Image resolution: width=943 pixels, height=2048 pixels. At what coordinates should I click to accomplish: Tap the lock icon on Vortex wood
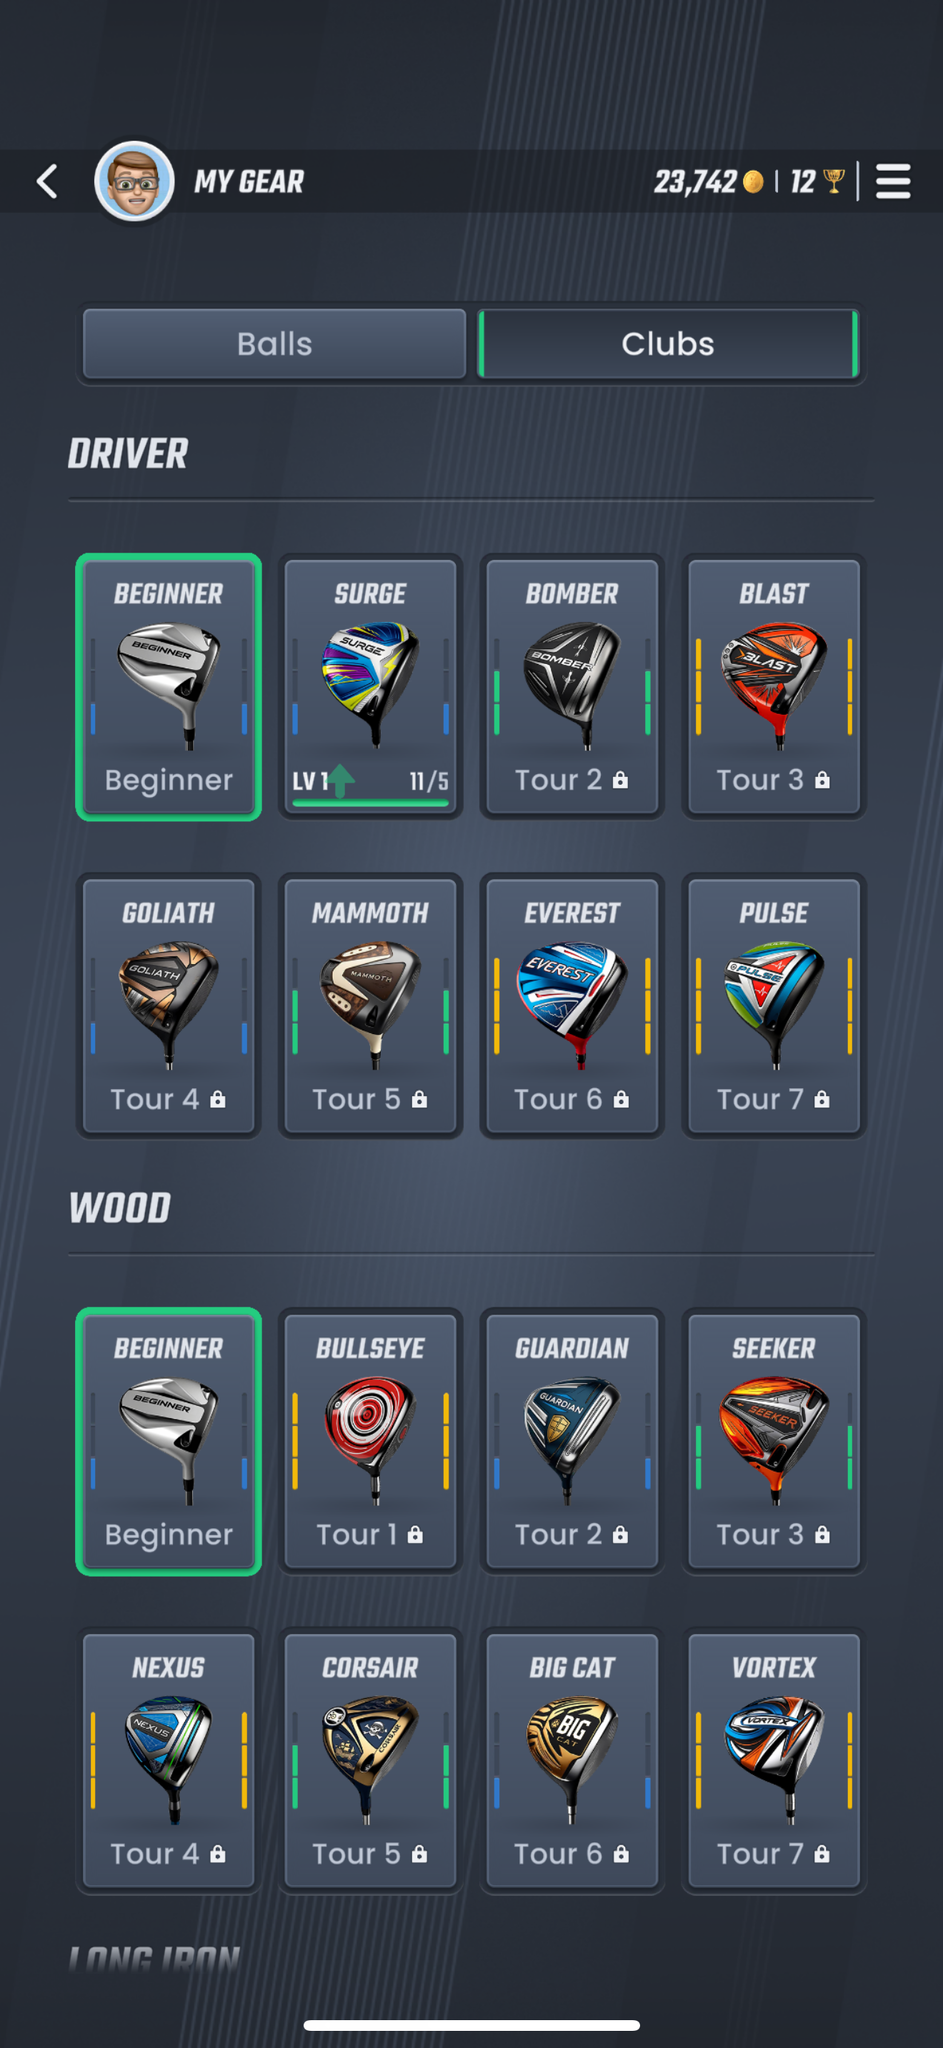(822, 1854)
